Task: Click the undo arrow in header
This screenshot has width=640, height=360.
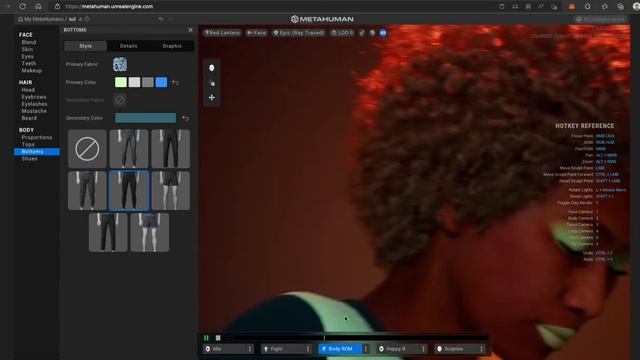Action: coord(161,19)
